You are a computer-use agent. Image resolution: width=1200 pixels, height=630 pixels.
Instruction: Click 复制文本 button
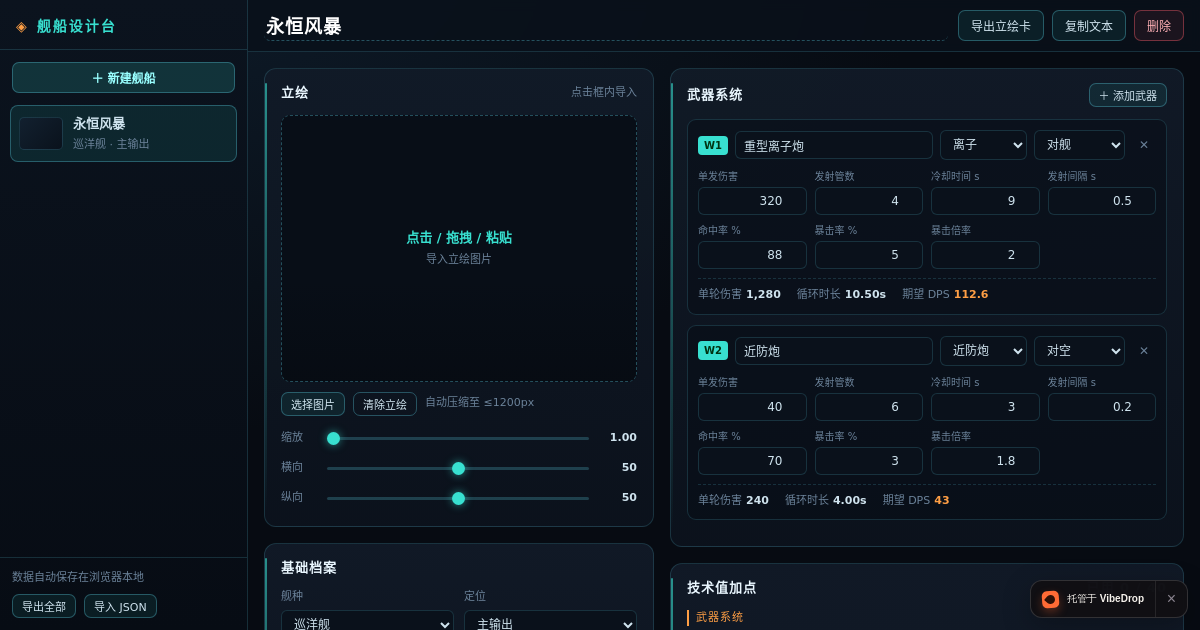1089,26
